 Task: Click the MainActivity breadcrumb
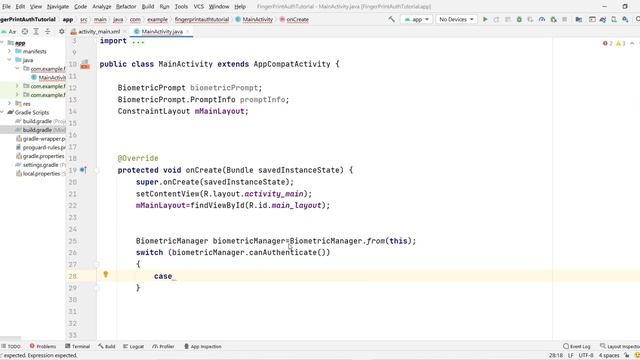coord(254,19)
